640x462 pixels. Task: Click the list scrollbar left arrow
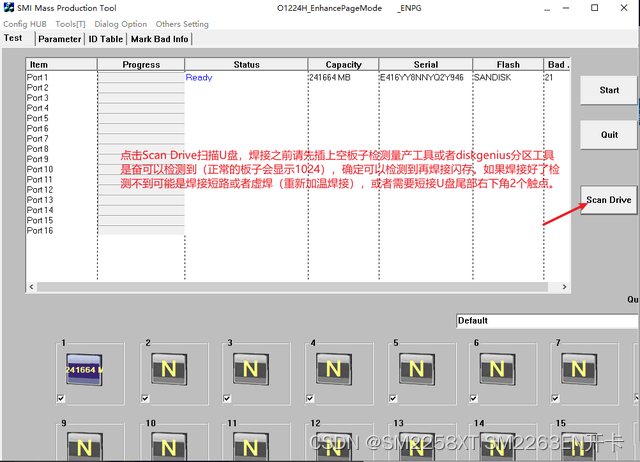coord(31,287)
